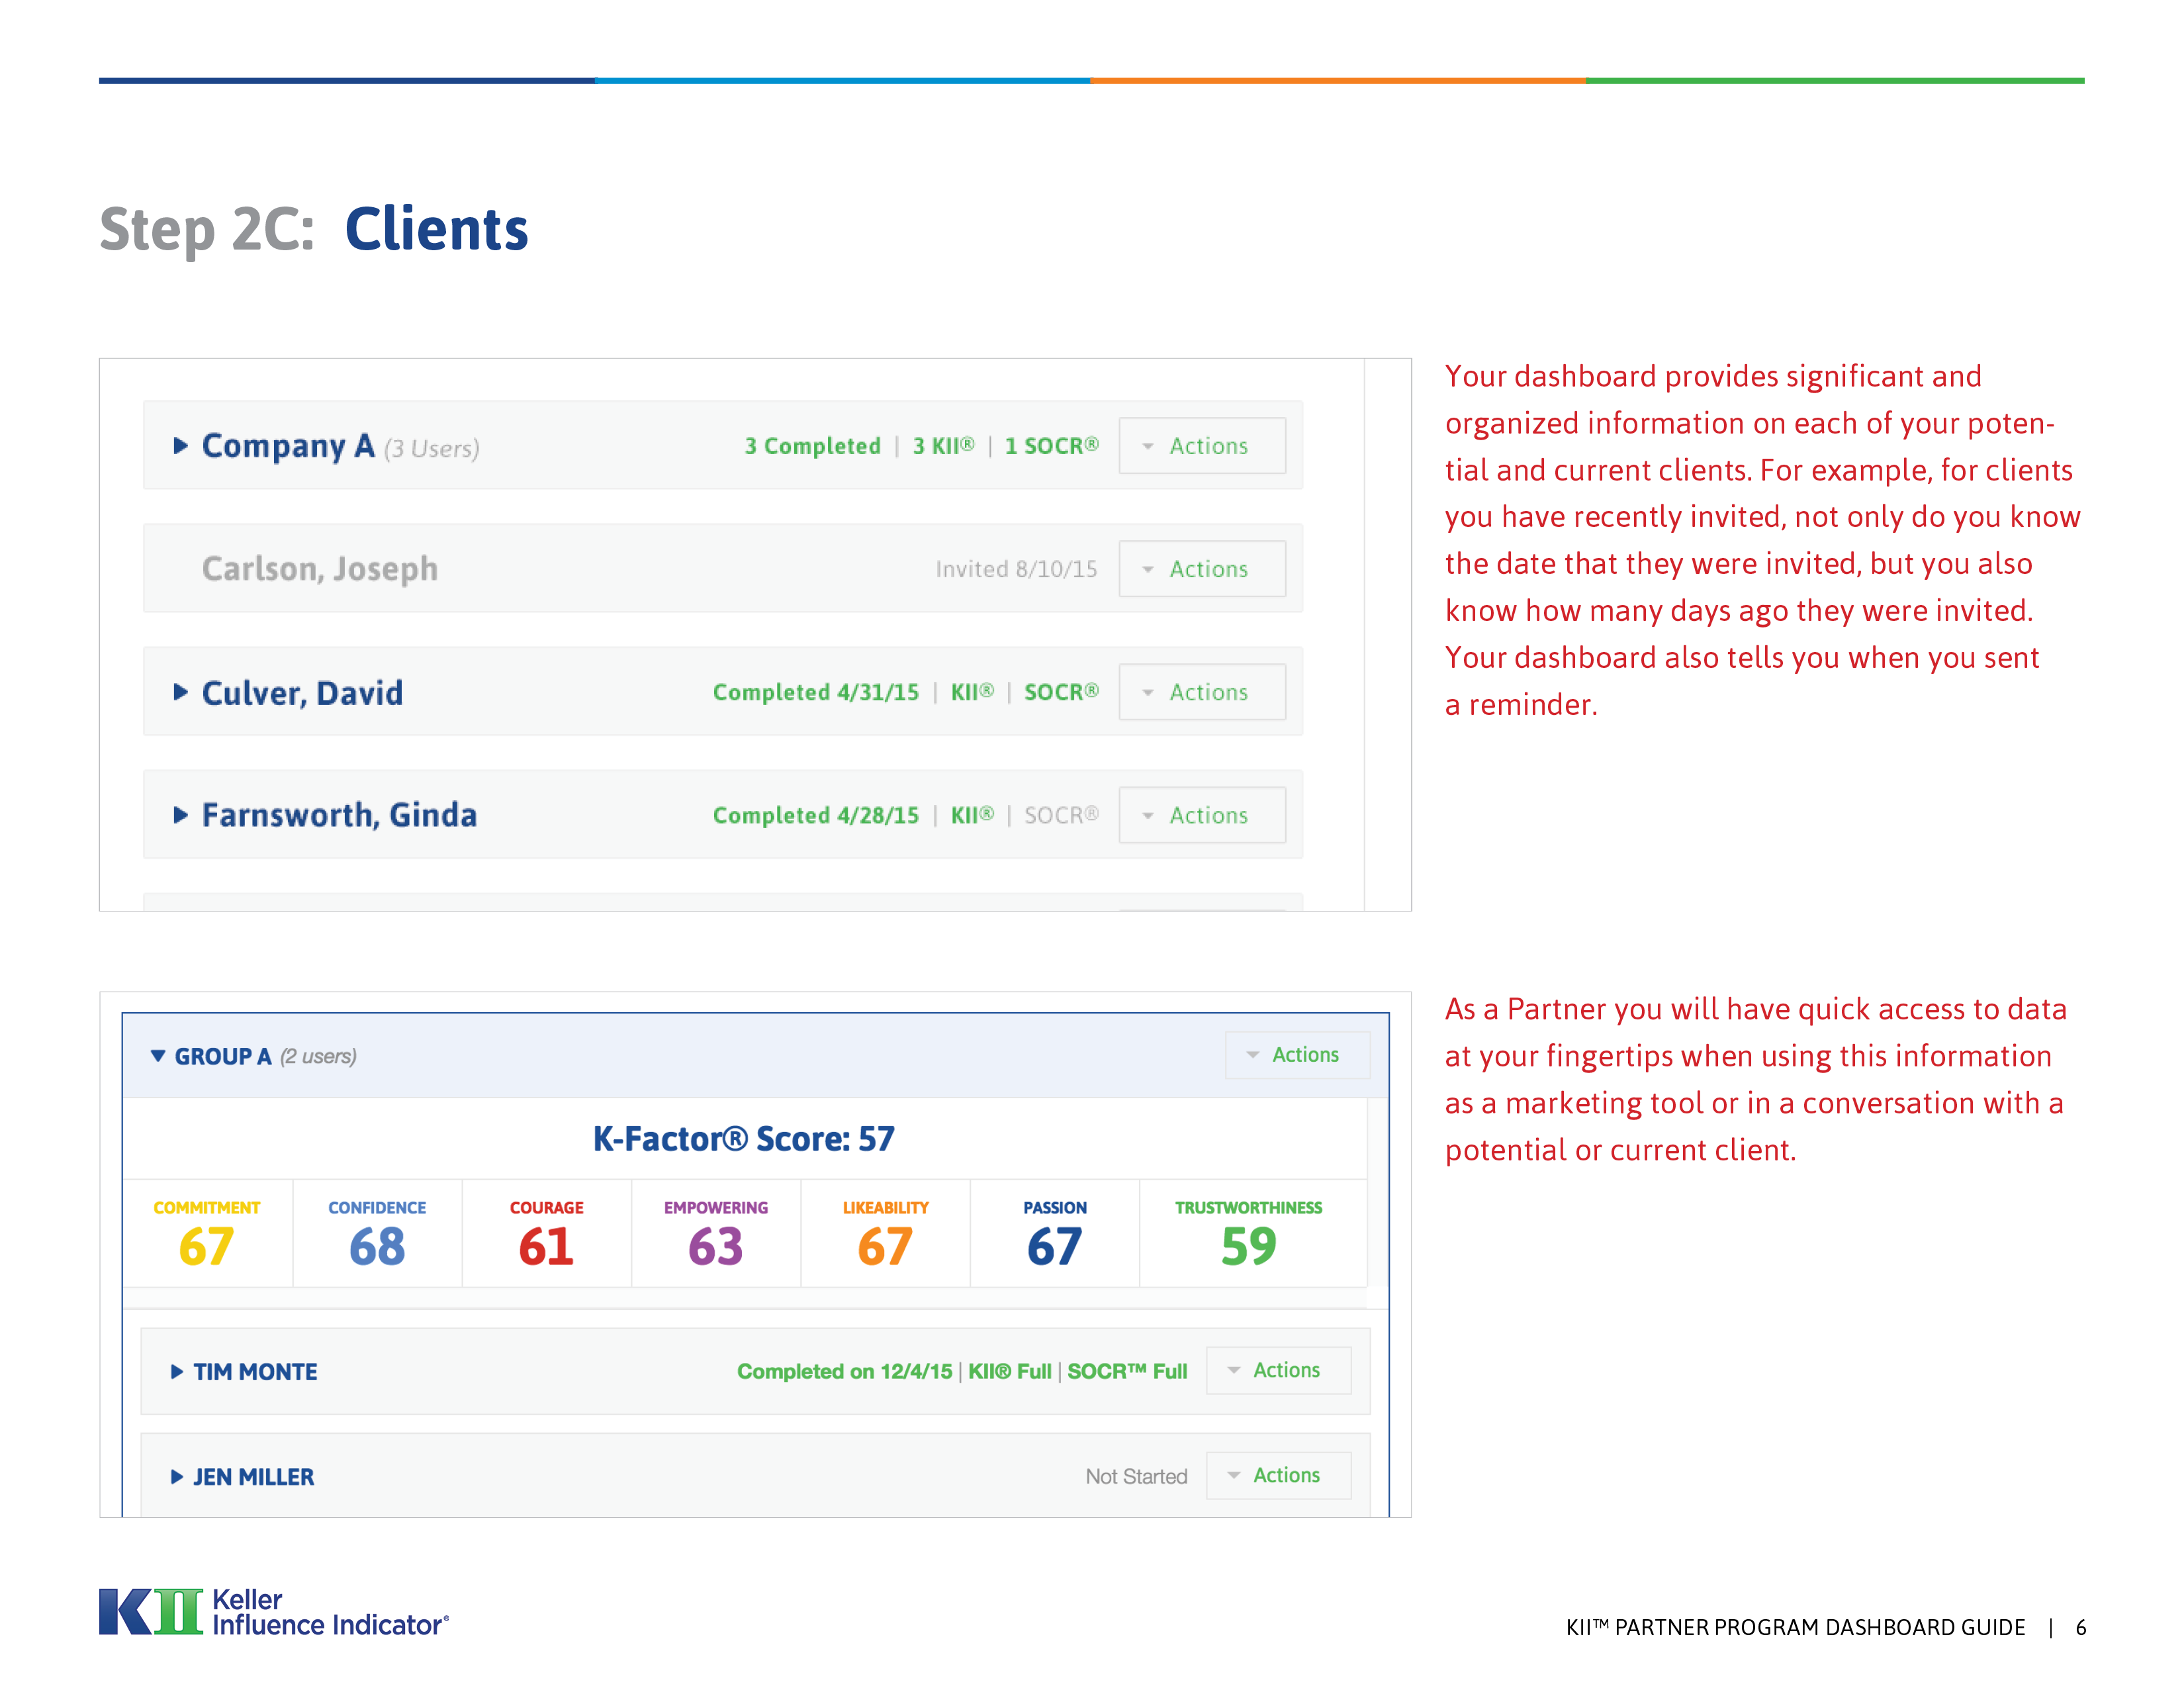Click 'Not Started' status for Jen Miller
The height and width of the screenshot is (1688, 2184).
1136,1476
